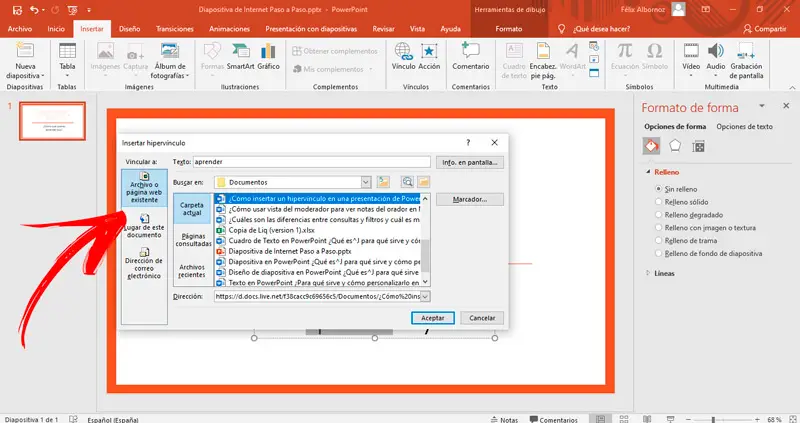Click the Compartir share button
The image size is (800, 423).
tap(764, 29)
